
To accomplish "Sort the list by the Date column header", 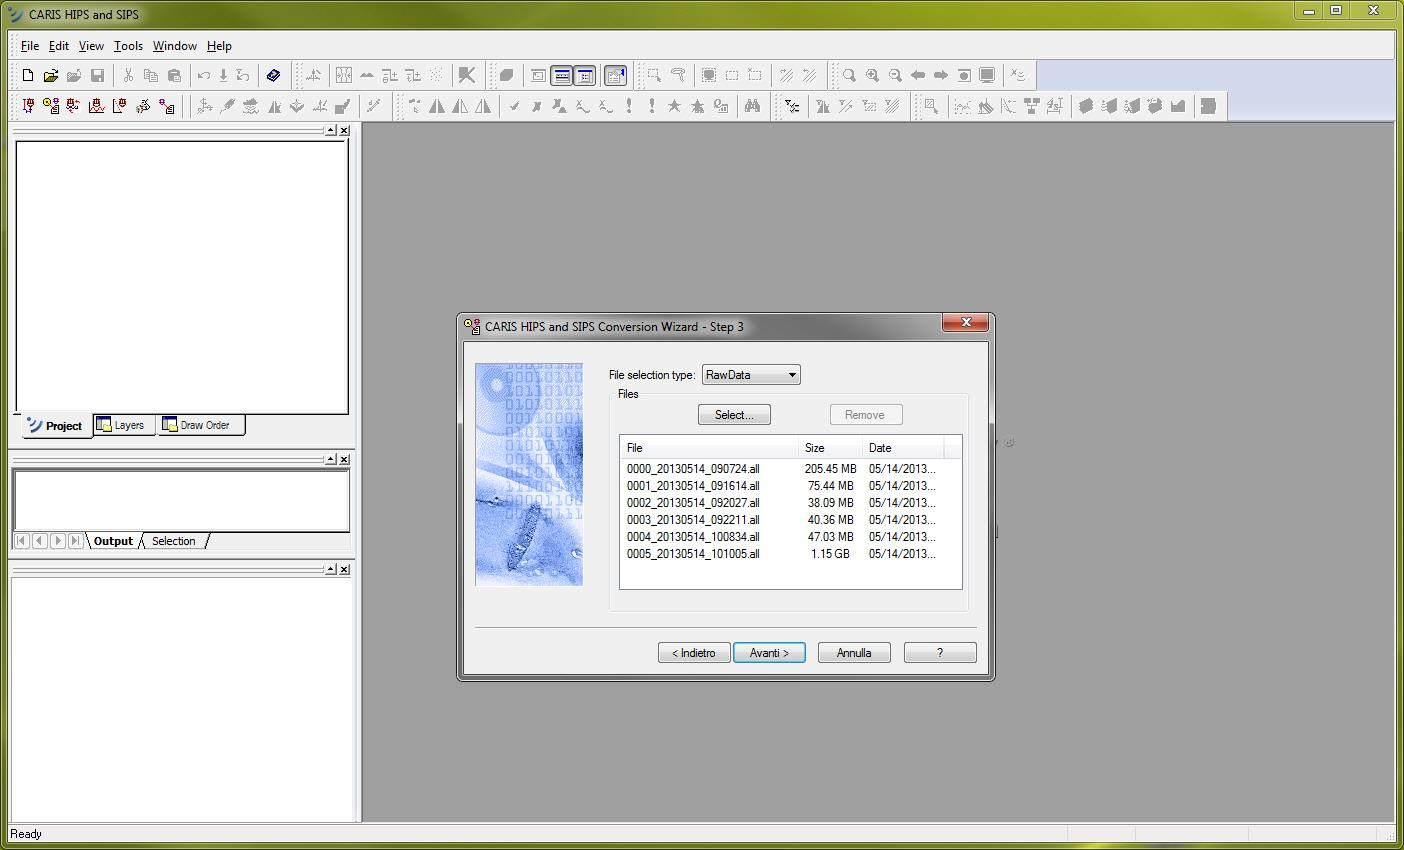I will pyautogui.click(x=903, y=448).
